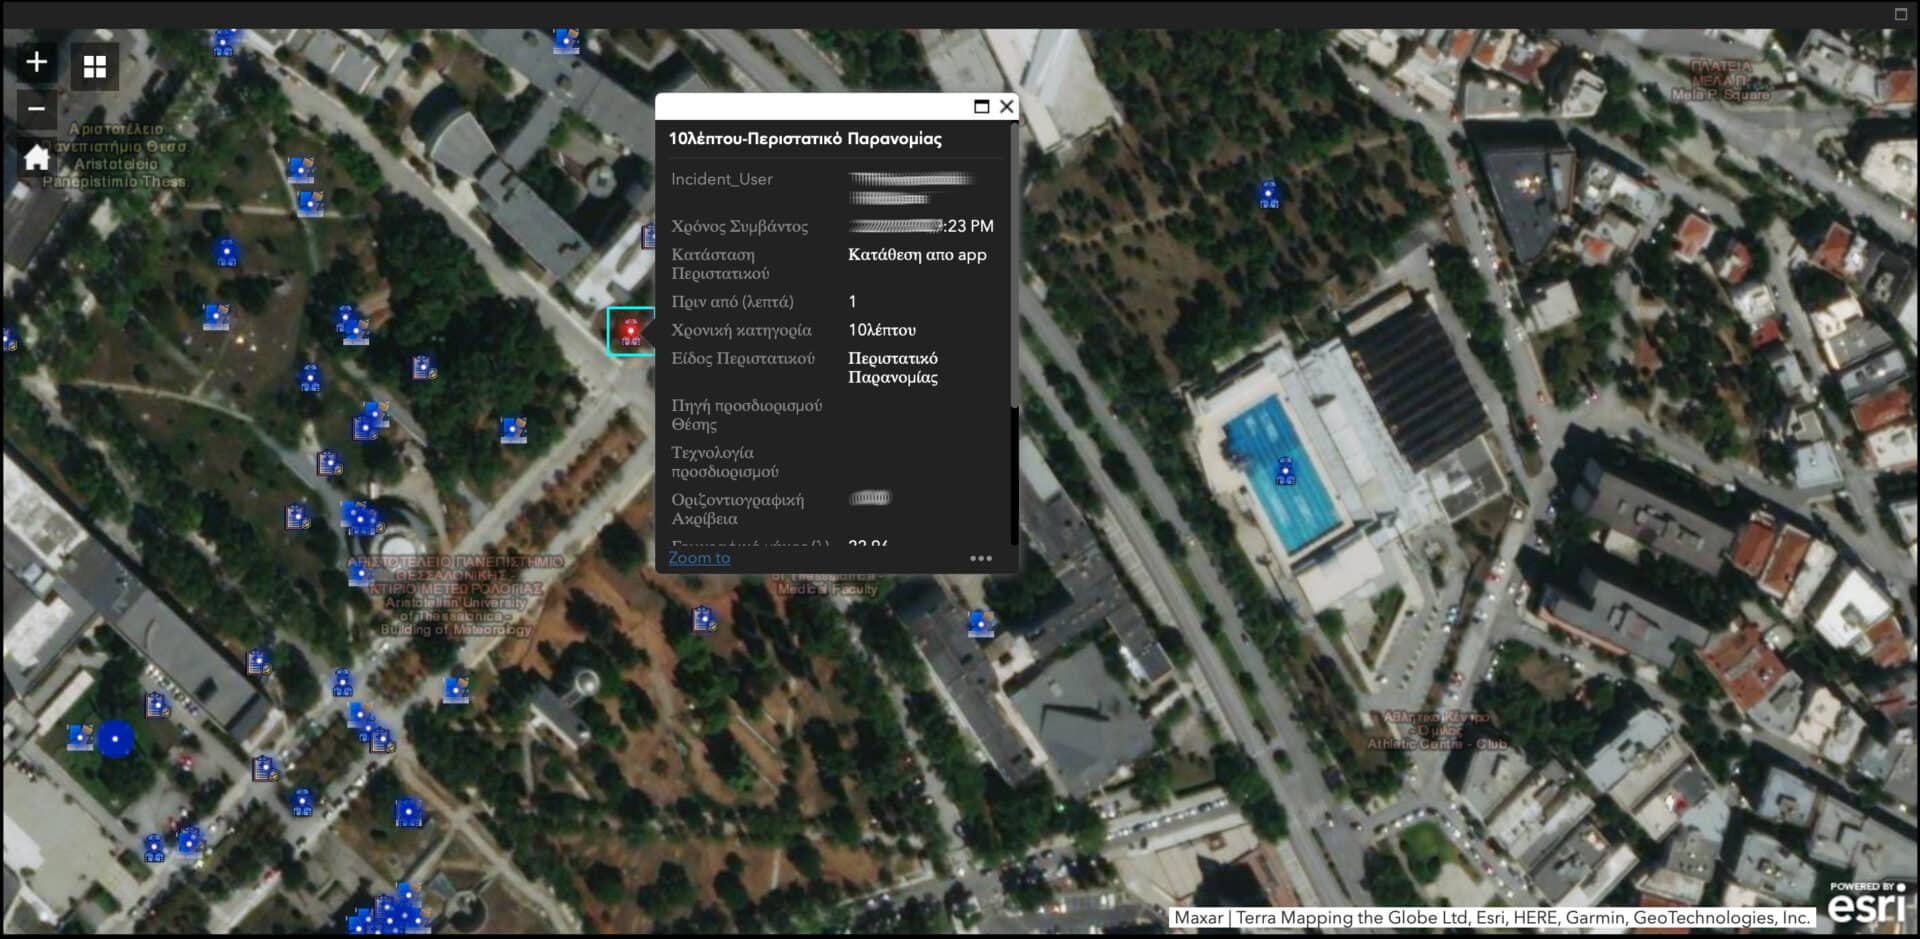Viewport: 1920px width, 939px height.
Task: Click the Περιστατικό Παρανομίας incident type value
Action: click(892, 368)
